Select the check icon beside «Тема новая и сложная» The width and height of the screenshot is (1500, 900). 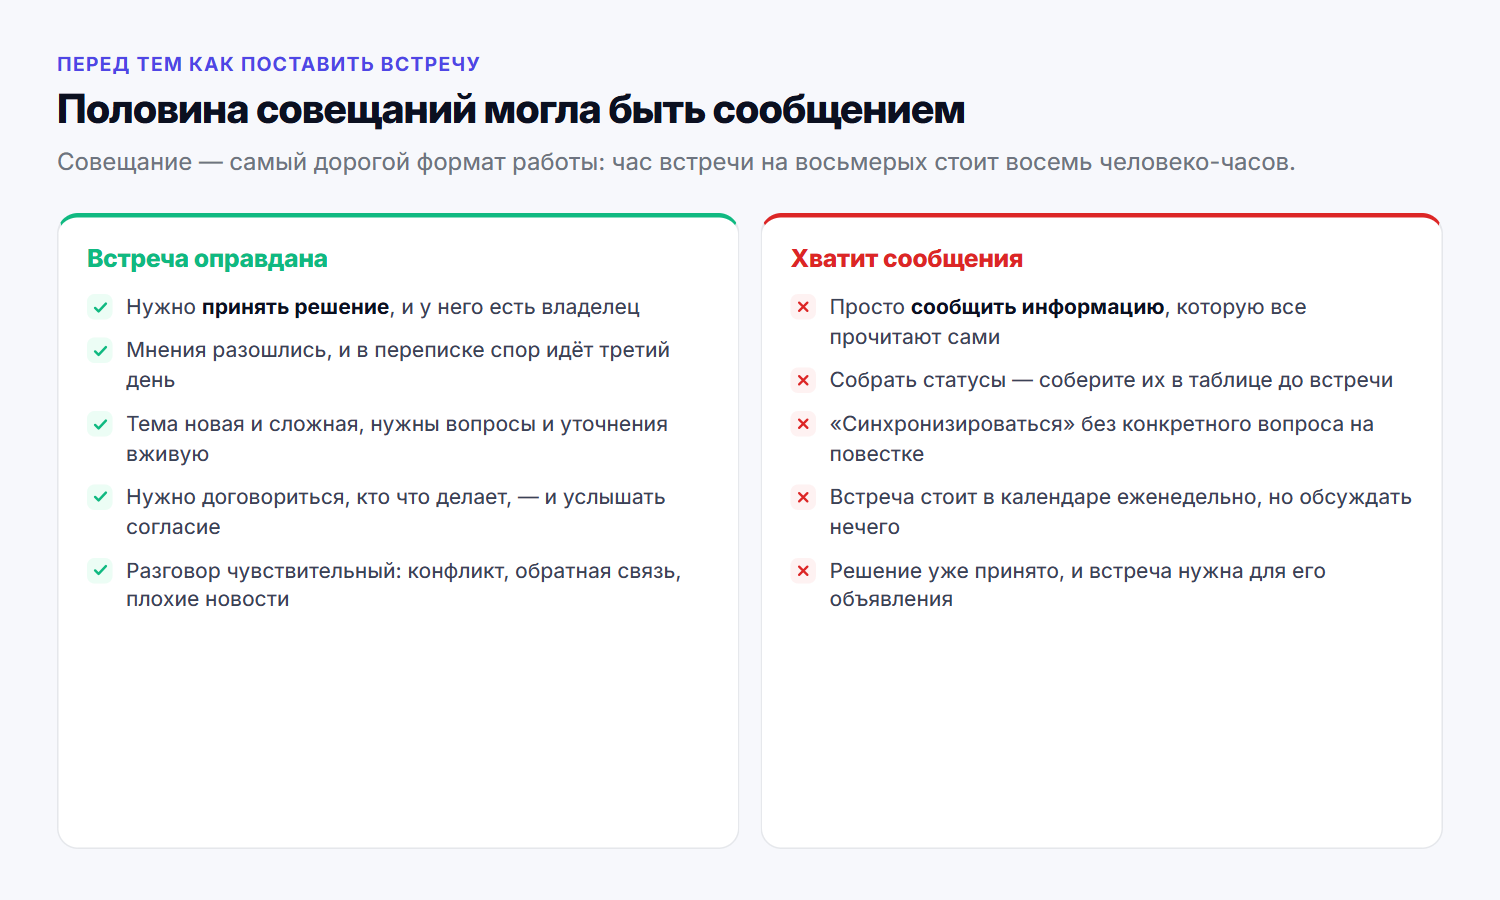[100, 424]
